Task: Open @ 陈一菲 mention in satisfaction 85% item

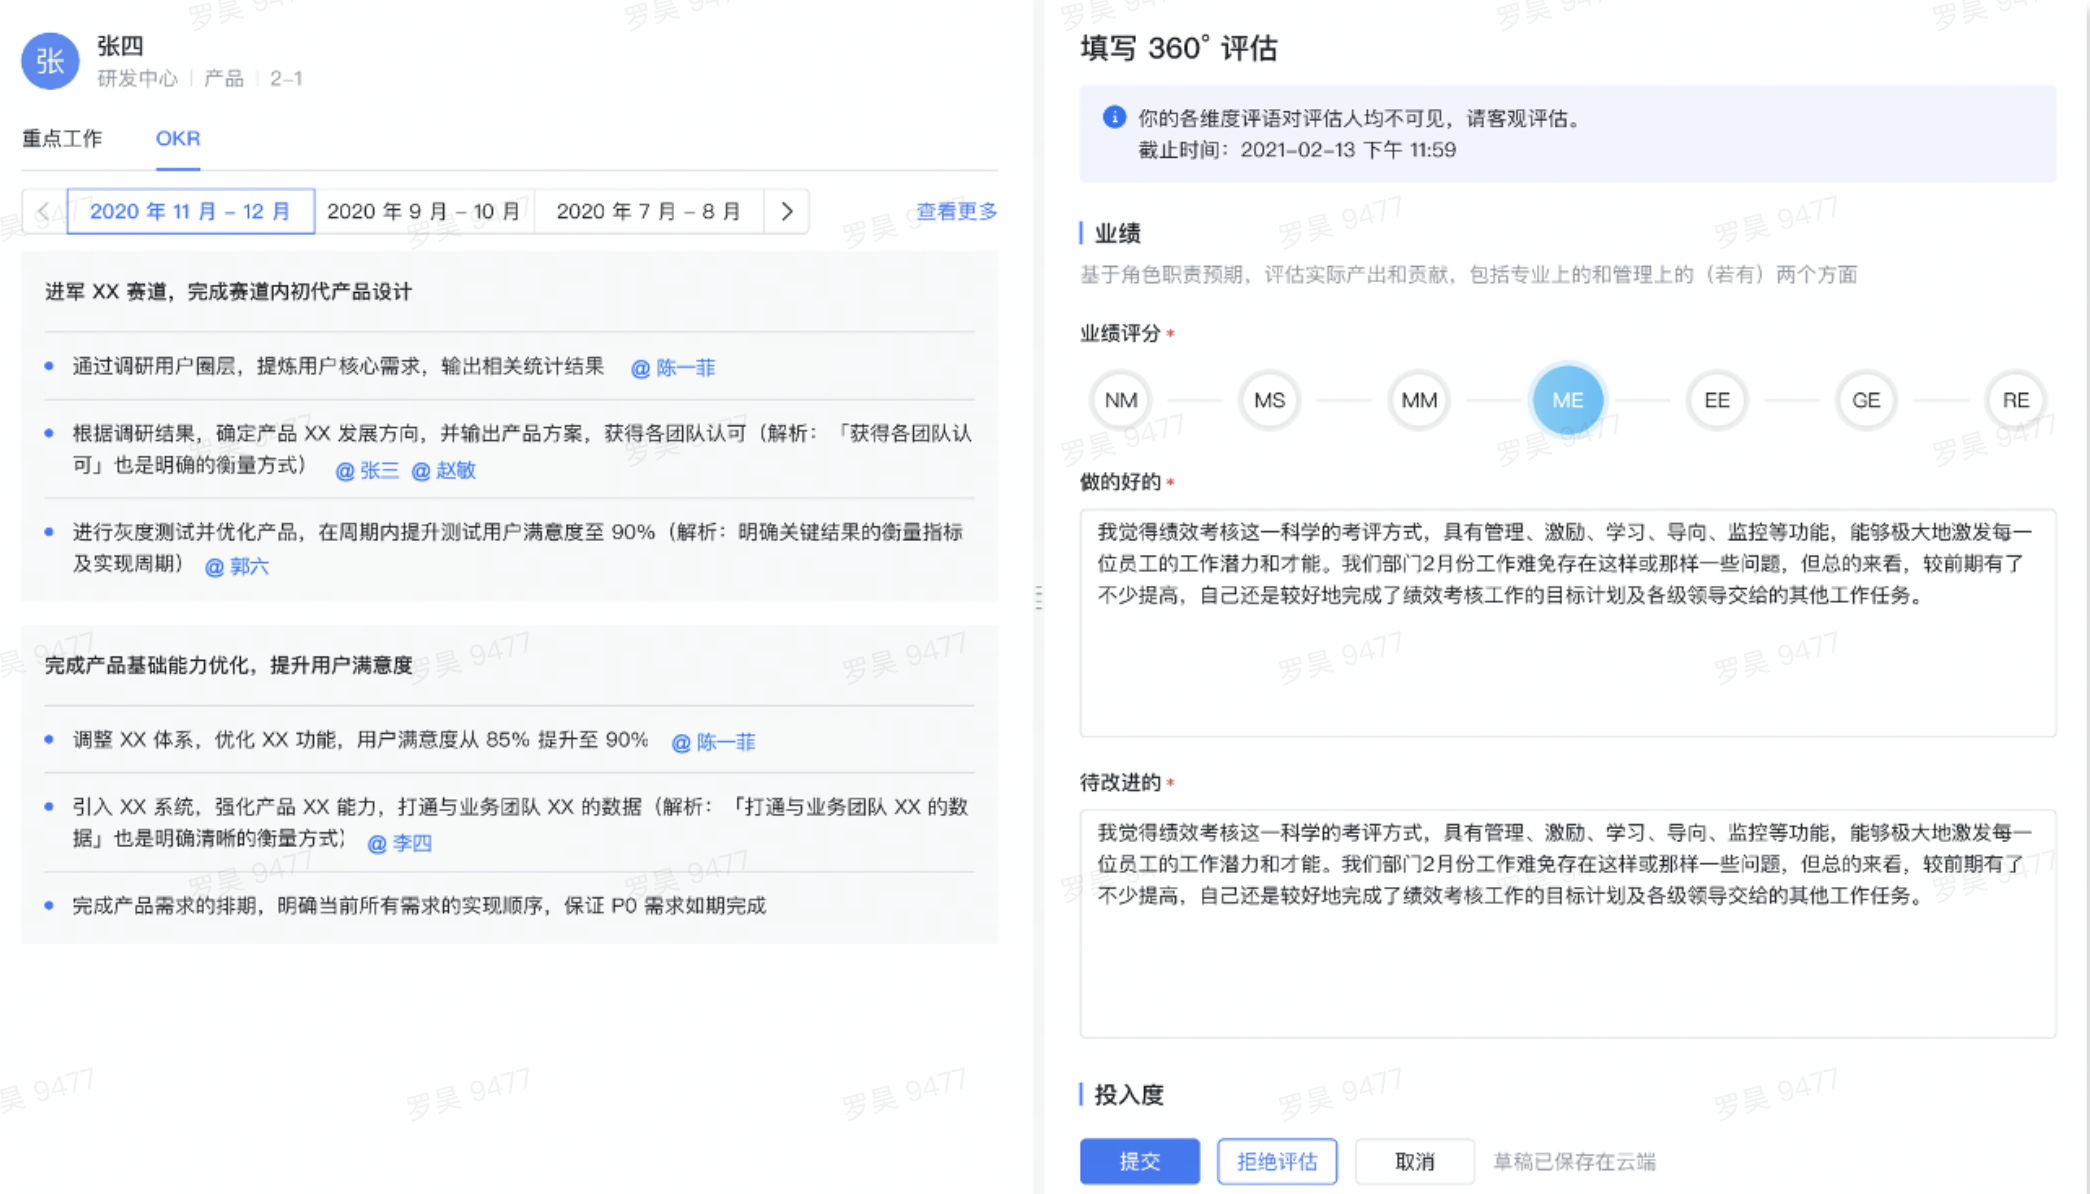Action: click(713, 742)
